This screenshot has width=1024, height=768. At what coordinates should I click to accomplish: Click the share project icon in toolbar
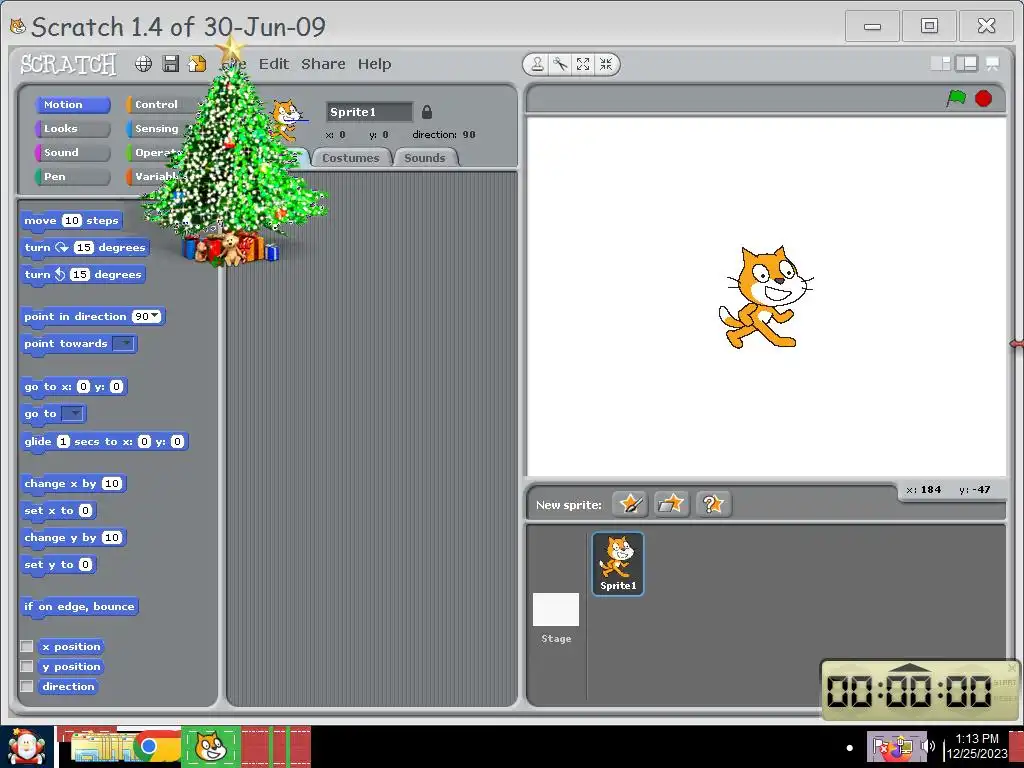(197, 63)
